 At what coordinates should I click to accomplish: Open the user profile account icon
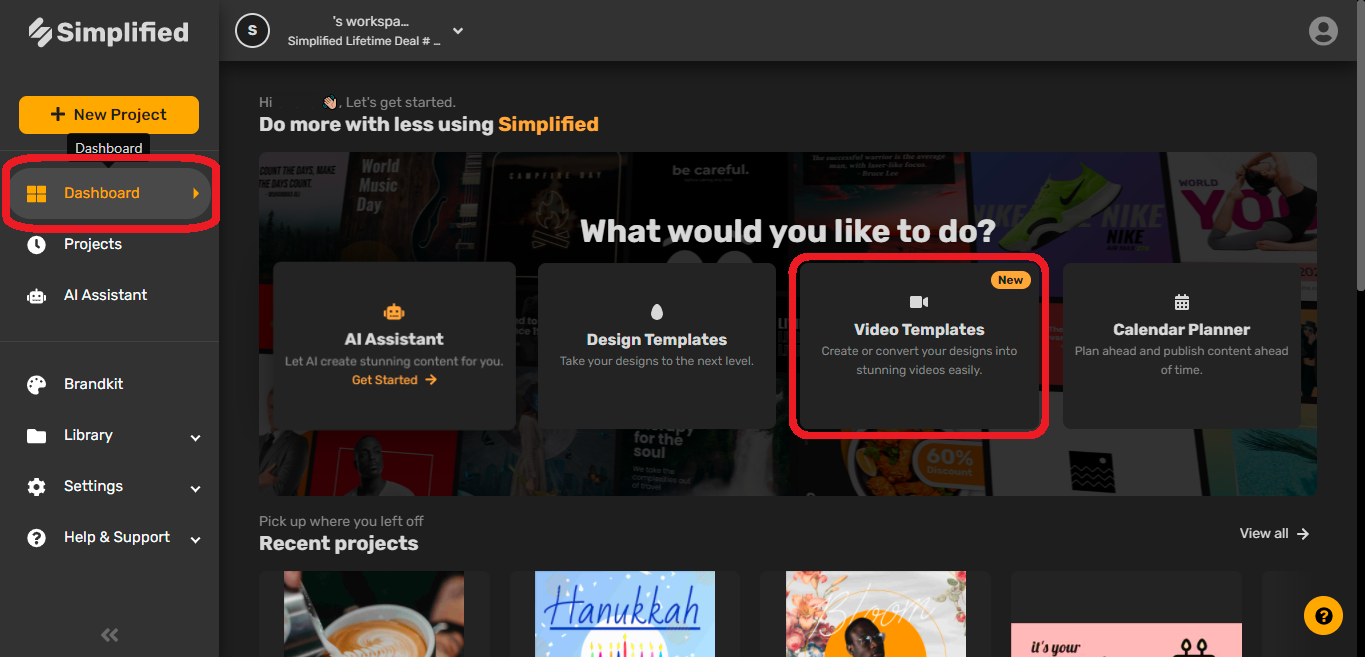point(1323,31)
